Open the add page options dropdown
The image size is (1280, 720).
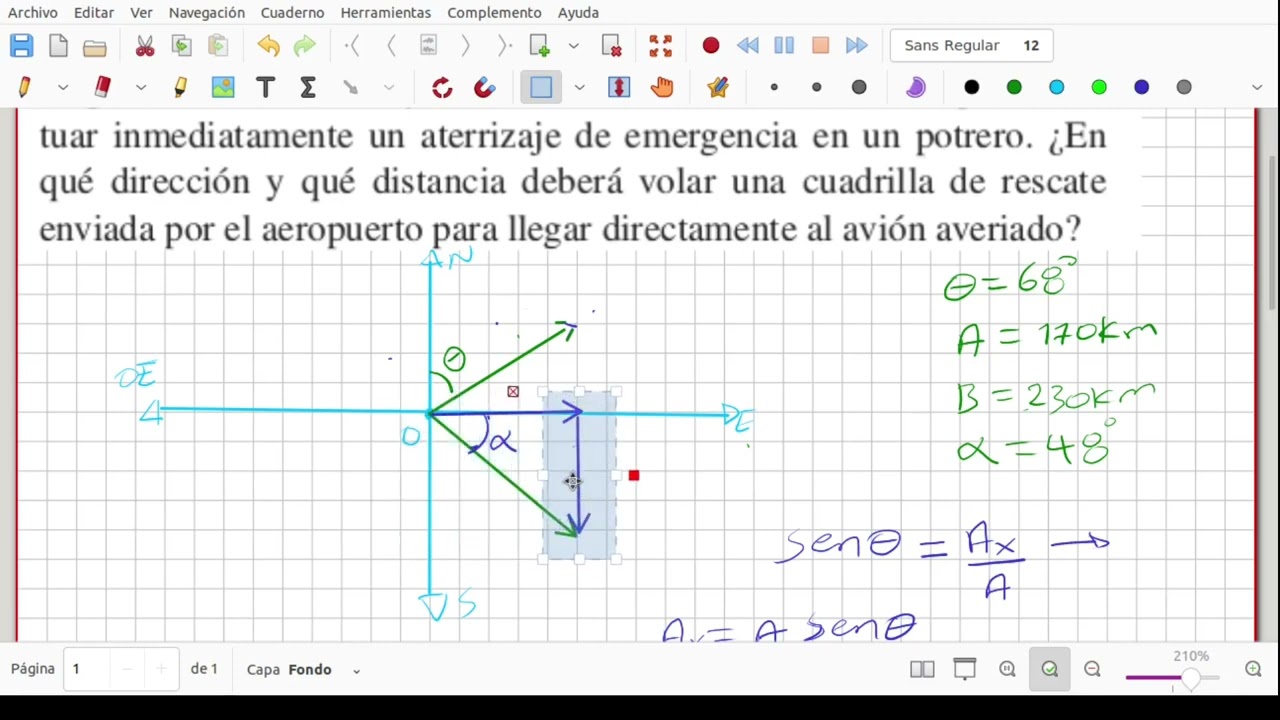tap(574, 45)
